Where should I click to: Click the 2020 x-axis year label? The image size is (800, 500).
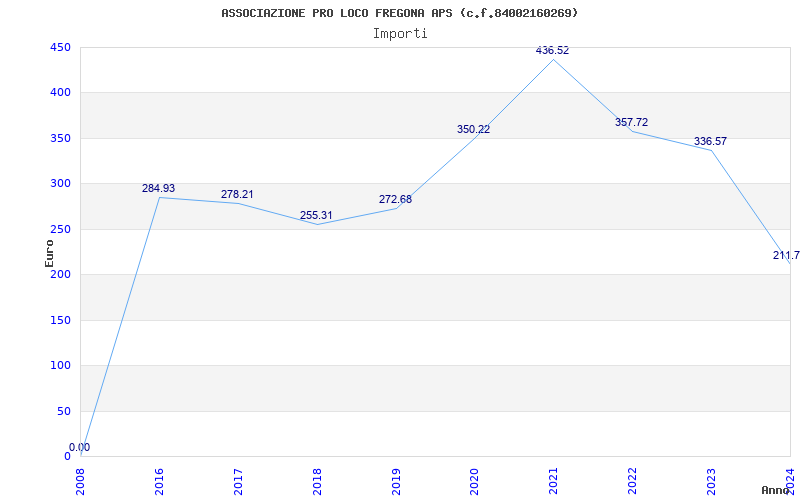point(474,481)
